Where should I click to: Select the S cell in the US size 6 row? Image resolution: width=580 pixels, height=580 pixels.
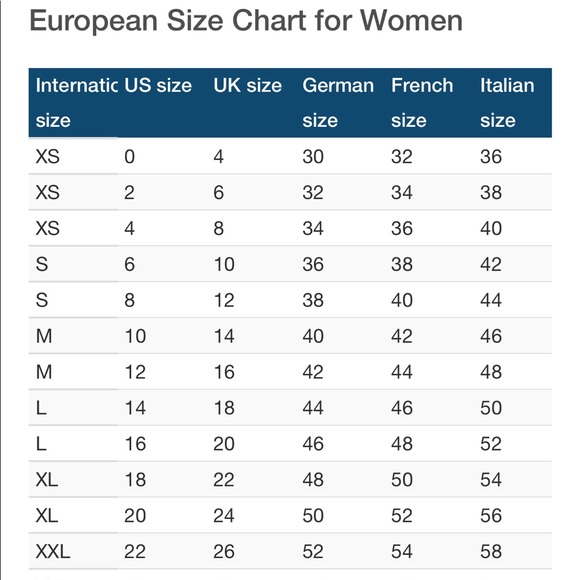[42, 264]
